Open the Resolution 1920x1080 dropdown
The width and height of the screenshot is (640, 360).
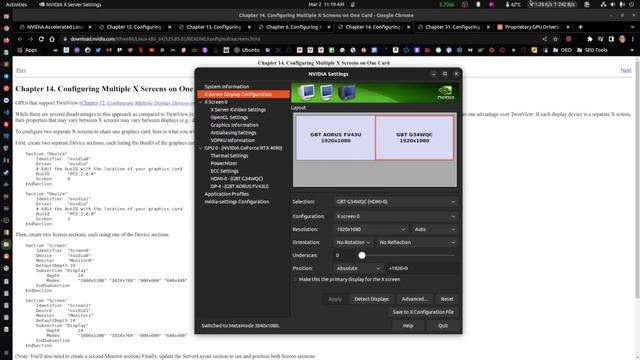[371, 229]
